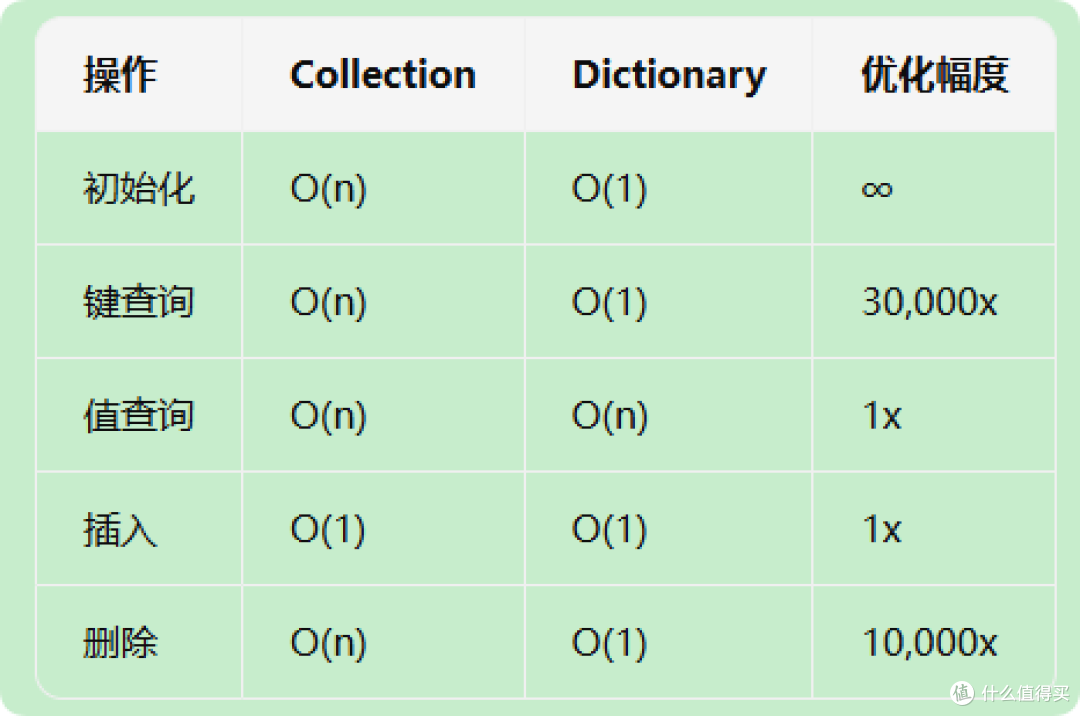Click the infinity symbol cell
1080x716 pixels.
point(877,189)
